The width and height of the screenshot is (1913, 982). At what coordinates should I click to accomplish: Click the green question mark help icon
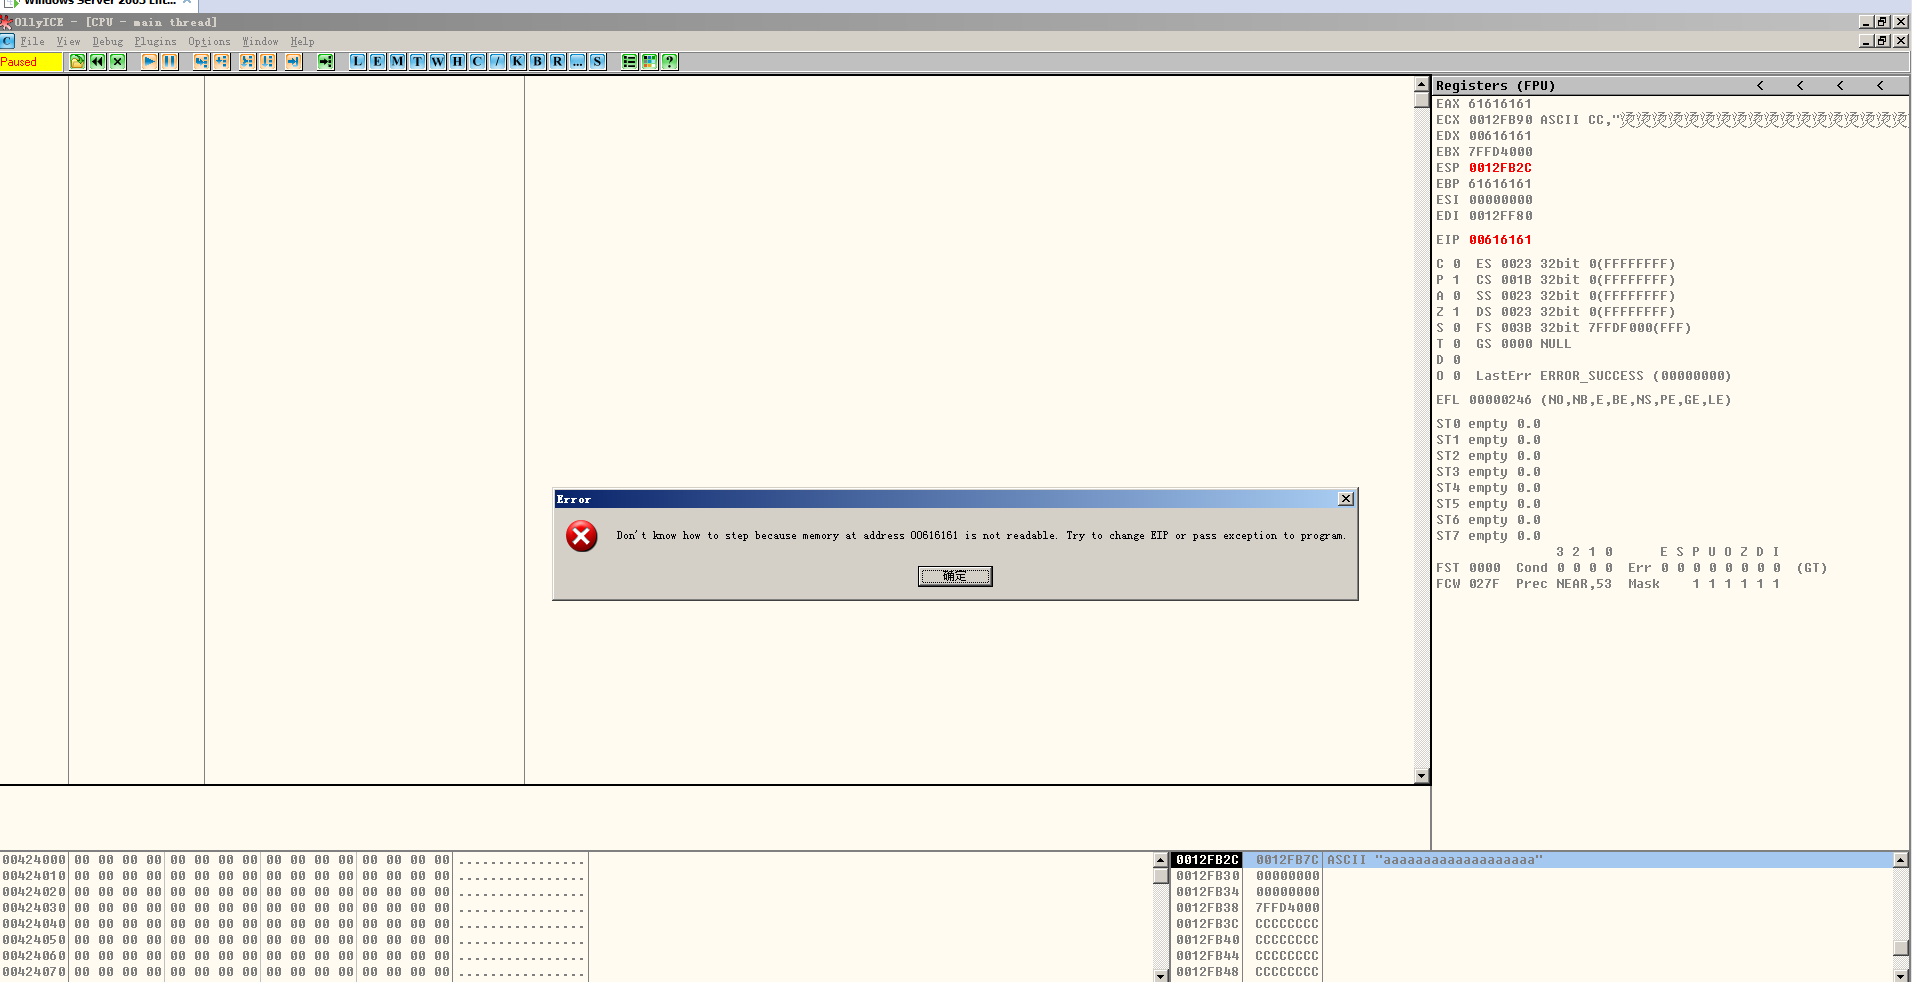669,62
